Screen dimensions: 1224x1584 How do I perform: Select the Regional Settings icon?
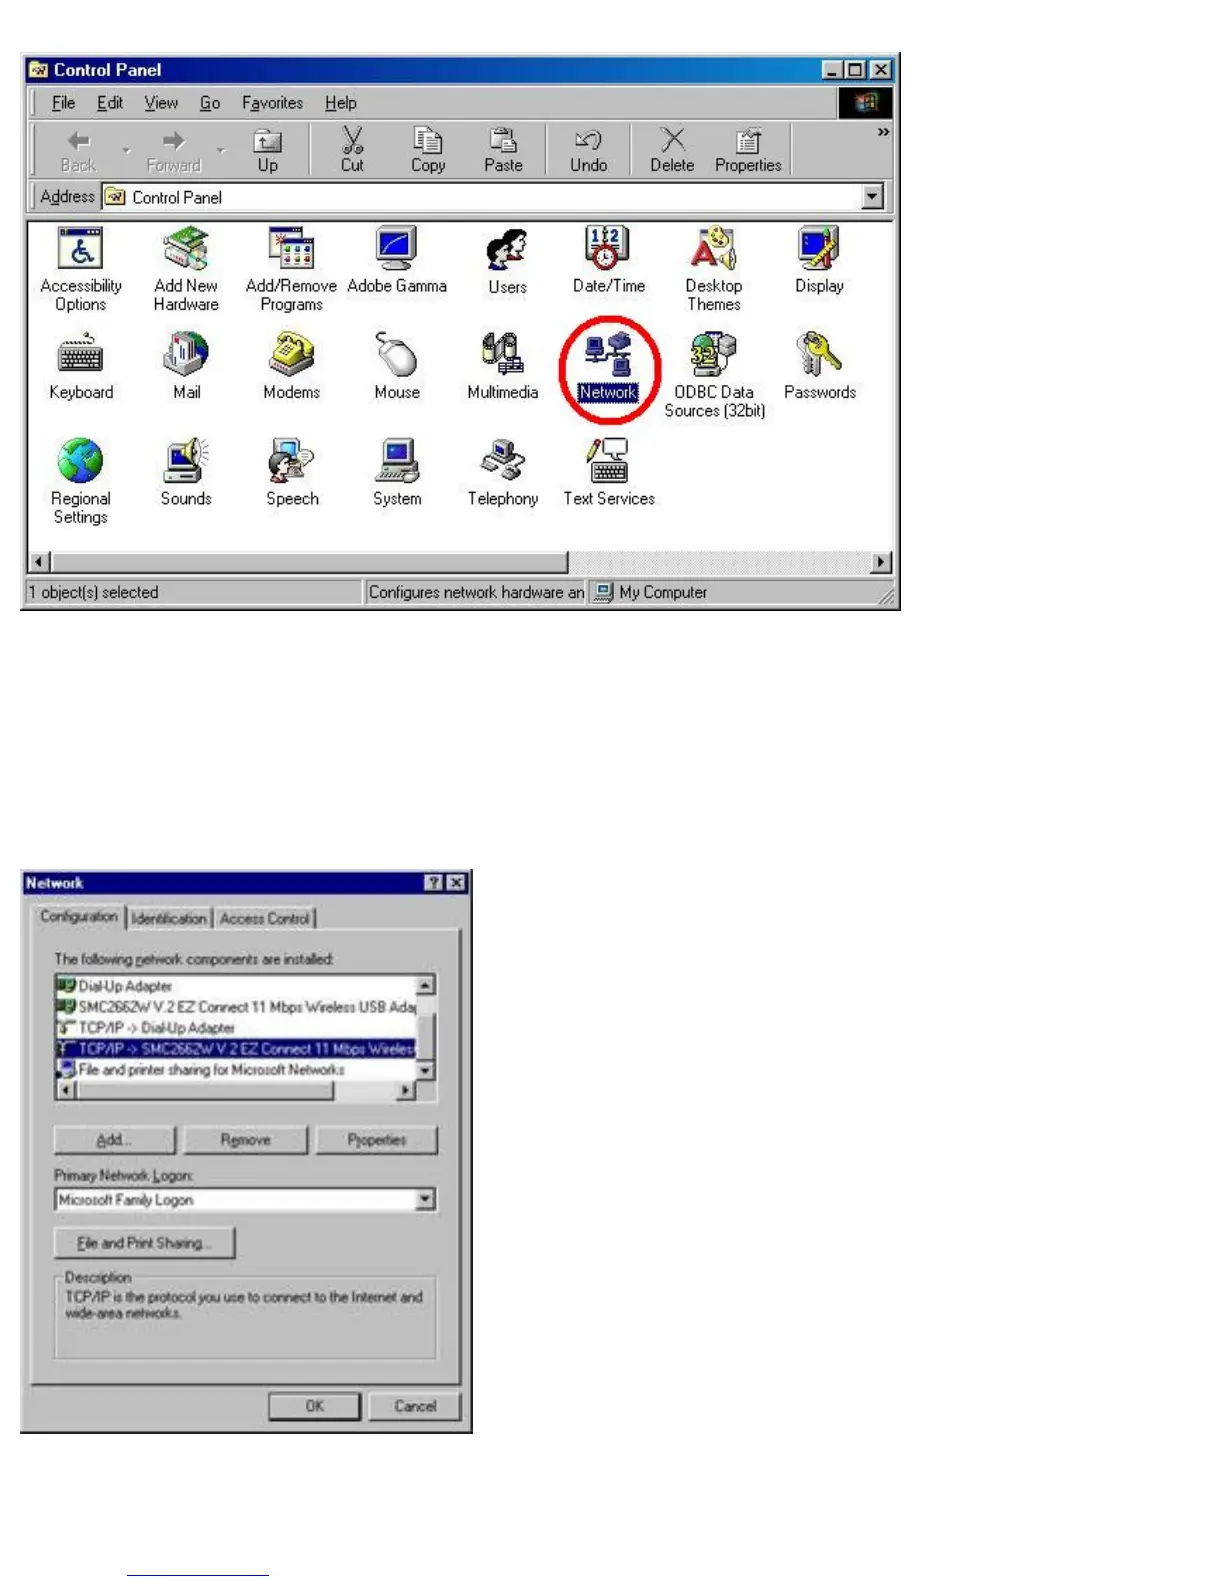click(80, 481)
